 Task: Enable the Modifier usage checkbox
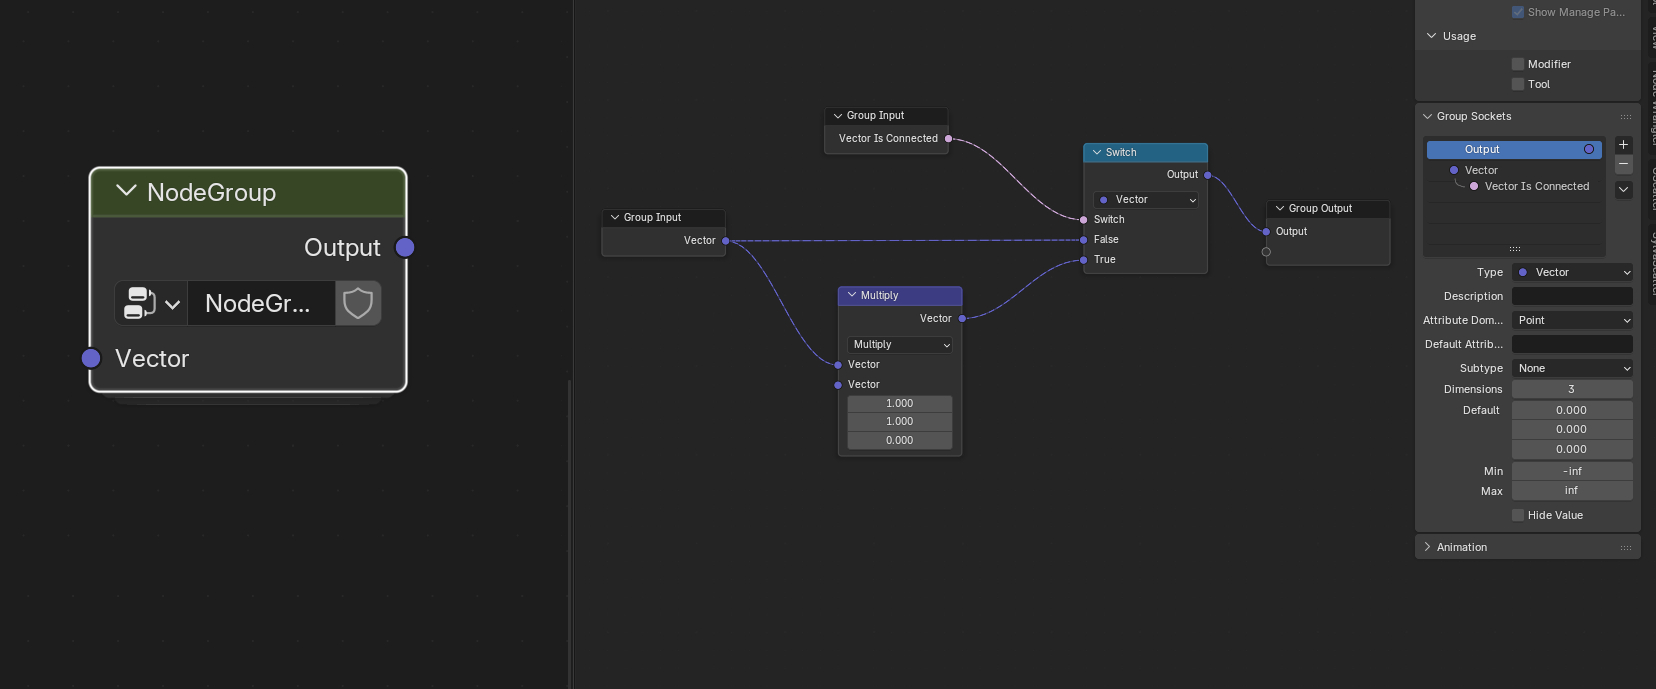click(1518, 64)
